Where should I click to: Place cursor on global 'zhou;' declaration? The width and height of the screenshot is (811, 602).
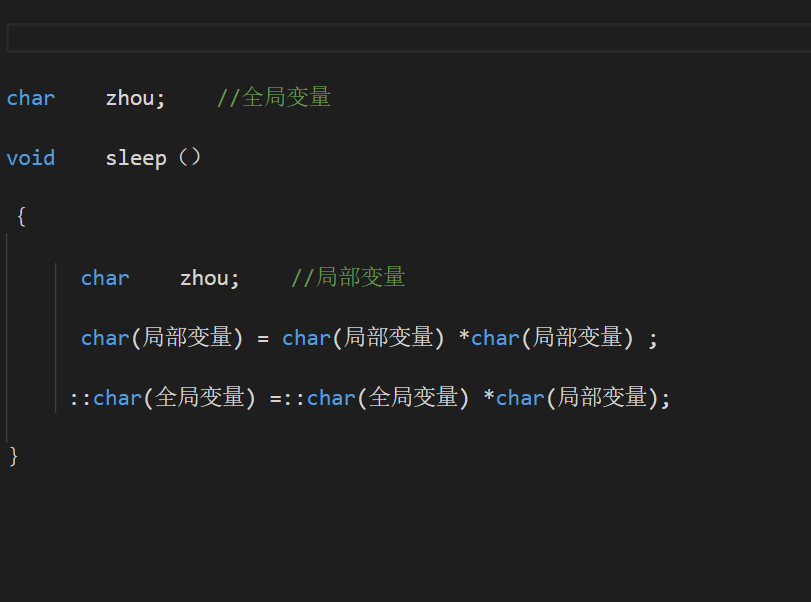(x=135, y=98)
